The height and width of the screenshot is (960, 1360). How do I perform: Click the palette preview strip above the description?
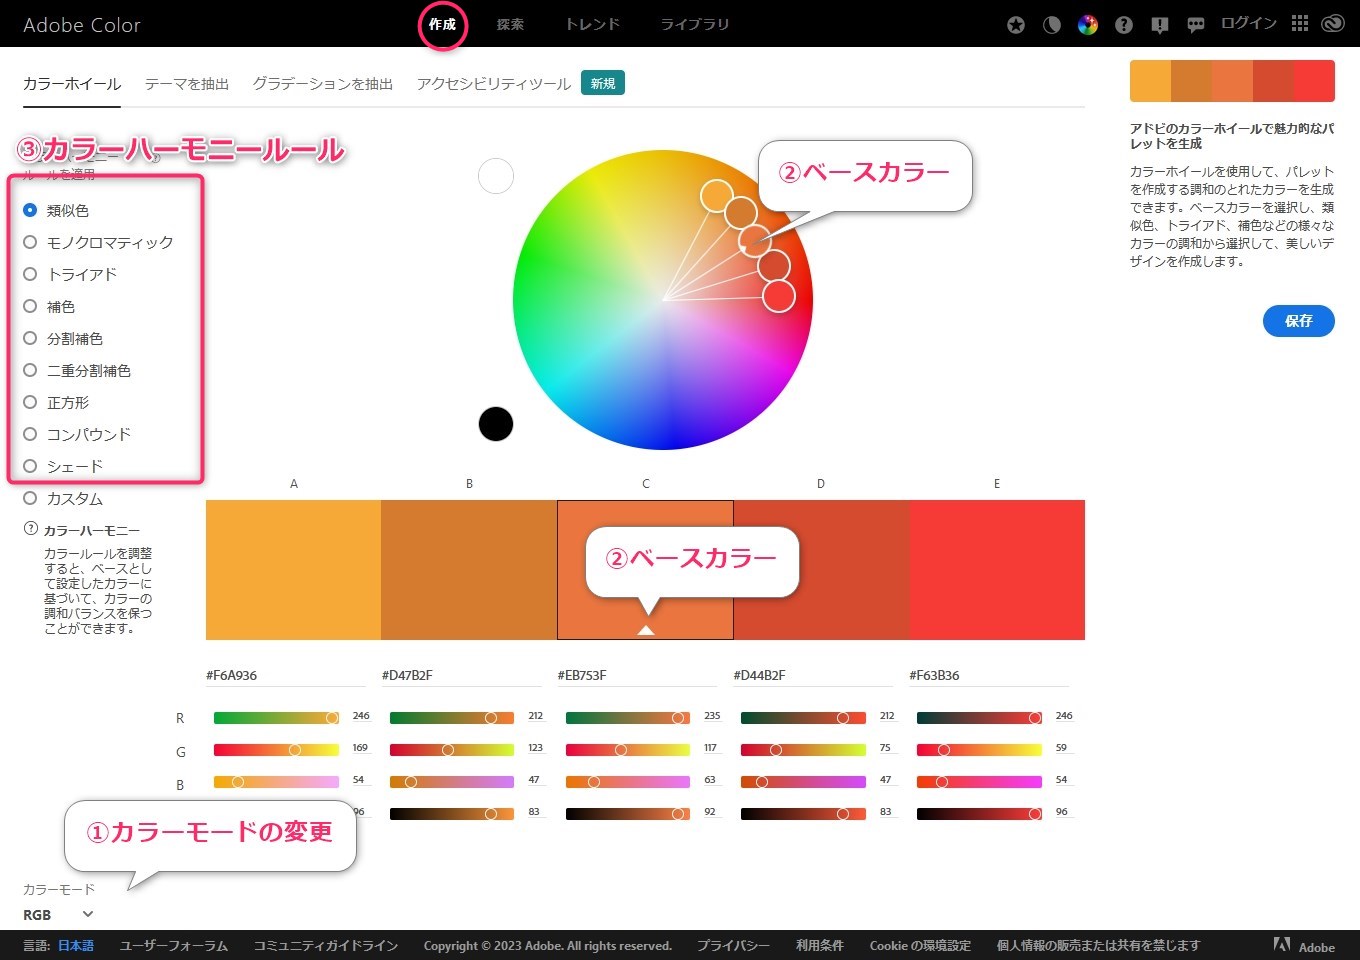1232,81
